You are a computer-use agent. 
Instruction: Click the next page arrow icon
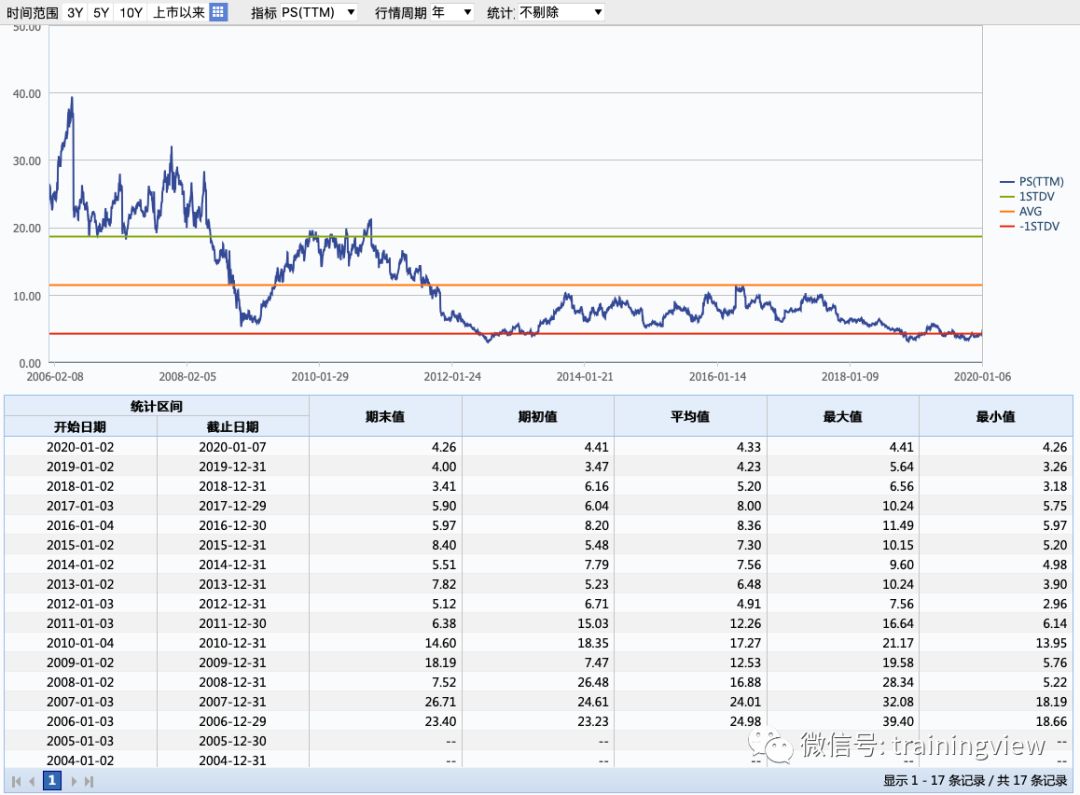point(74,780)
